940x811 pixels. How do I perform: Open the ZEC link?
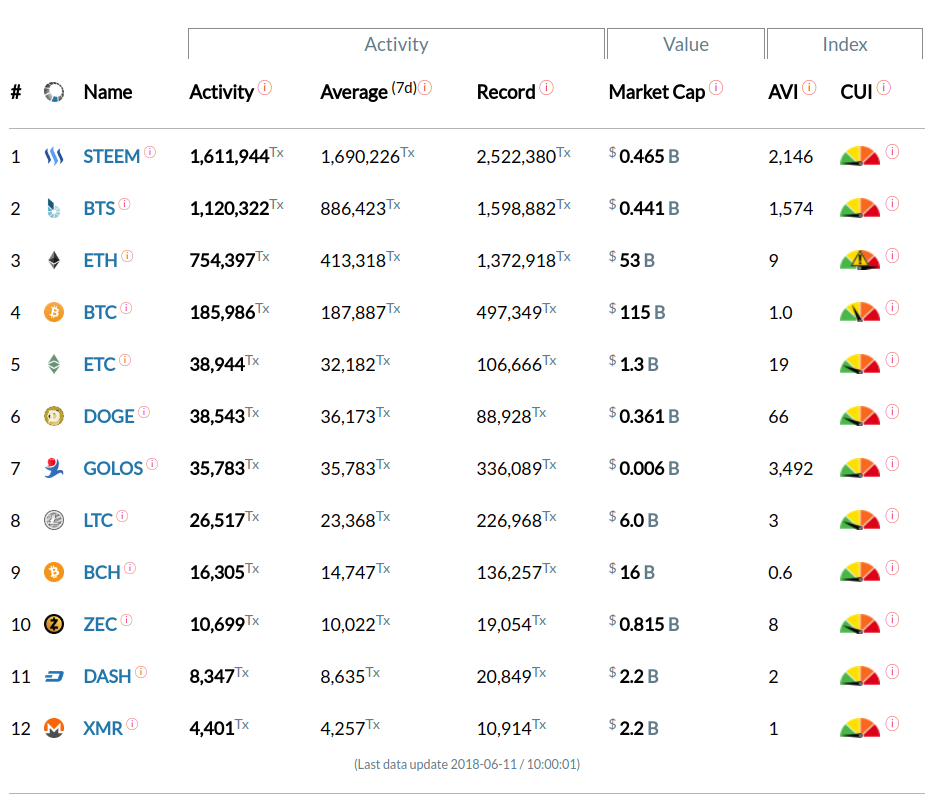tap(100, 625)
